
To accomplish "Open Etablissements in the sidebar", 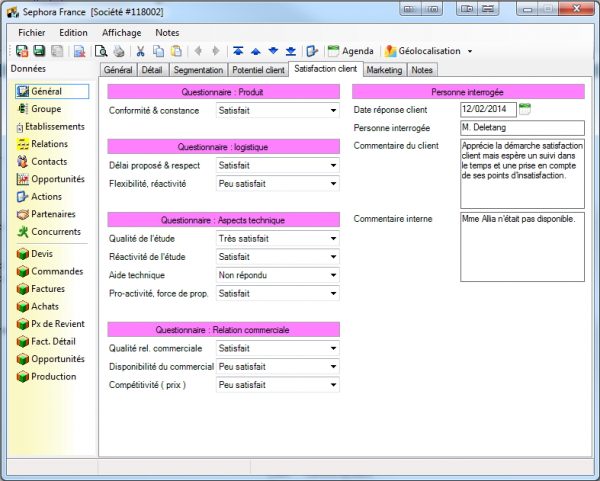I will pyautogui.click(x=51, y=127).
